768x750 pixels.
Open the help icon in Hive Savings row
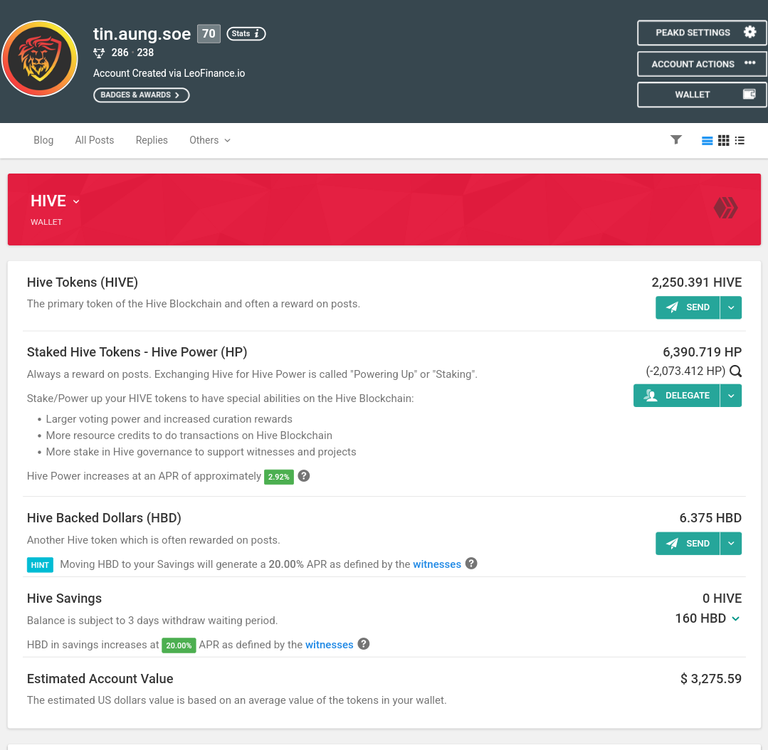363,644
